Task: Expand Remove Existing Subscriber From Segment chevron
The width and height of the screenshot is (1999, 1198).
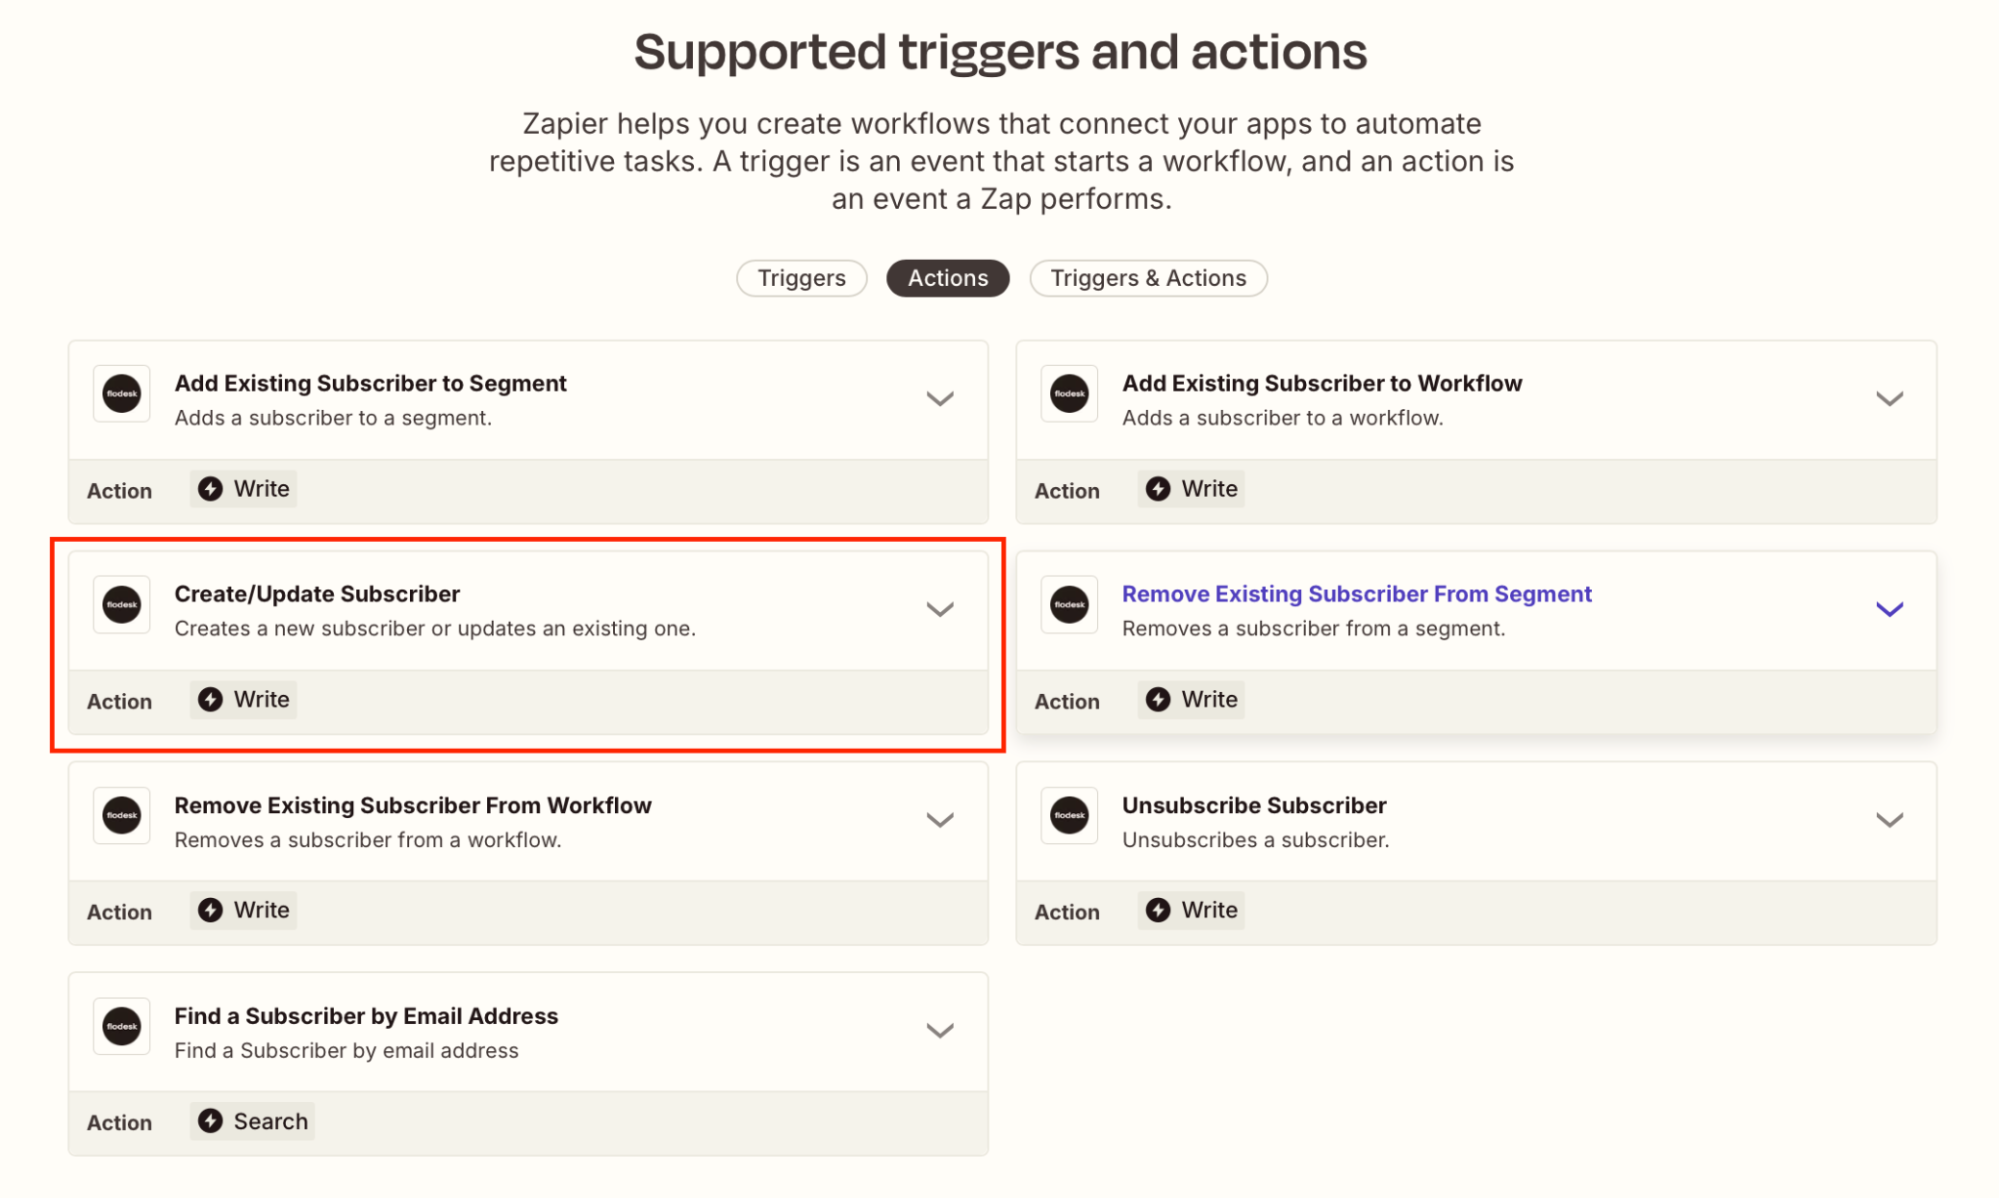Action: coord(1888,610)
